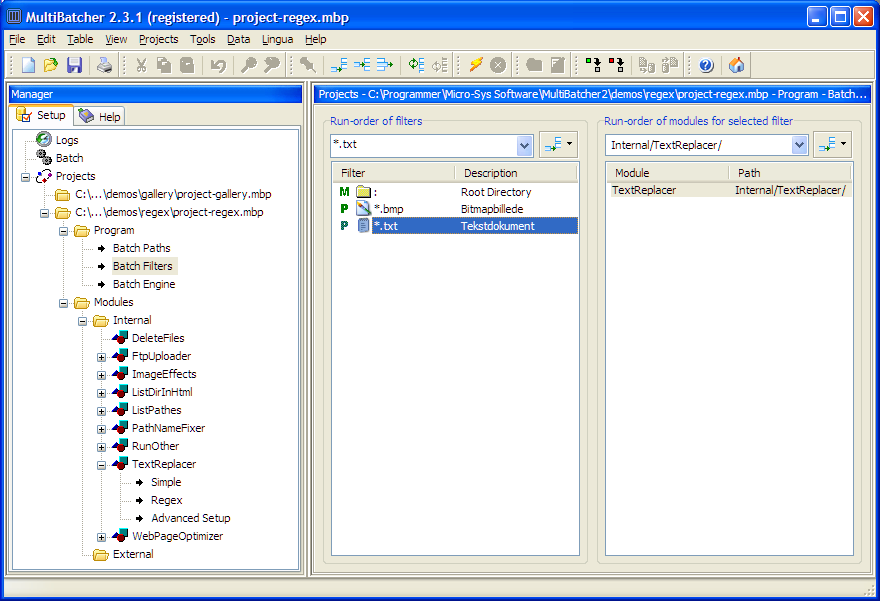The image size is (880, 601).
Task: Expand the ImageEffects module node
Action: point(101,375)
